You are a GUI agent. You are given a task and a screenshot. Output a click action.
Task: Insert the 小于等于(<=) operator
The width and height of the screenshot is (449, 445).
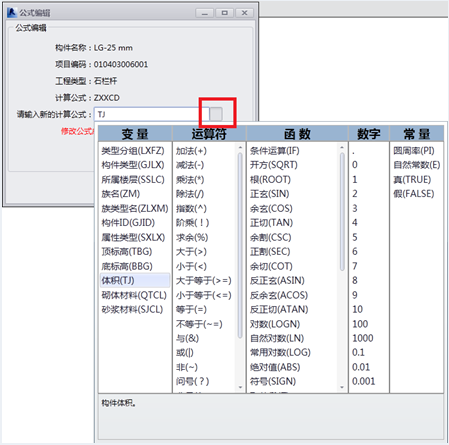[x=203, y=295]
